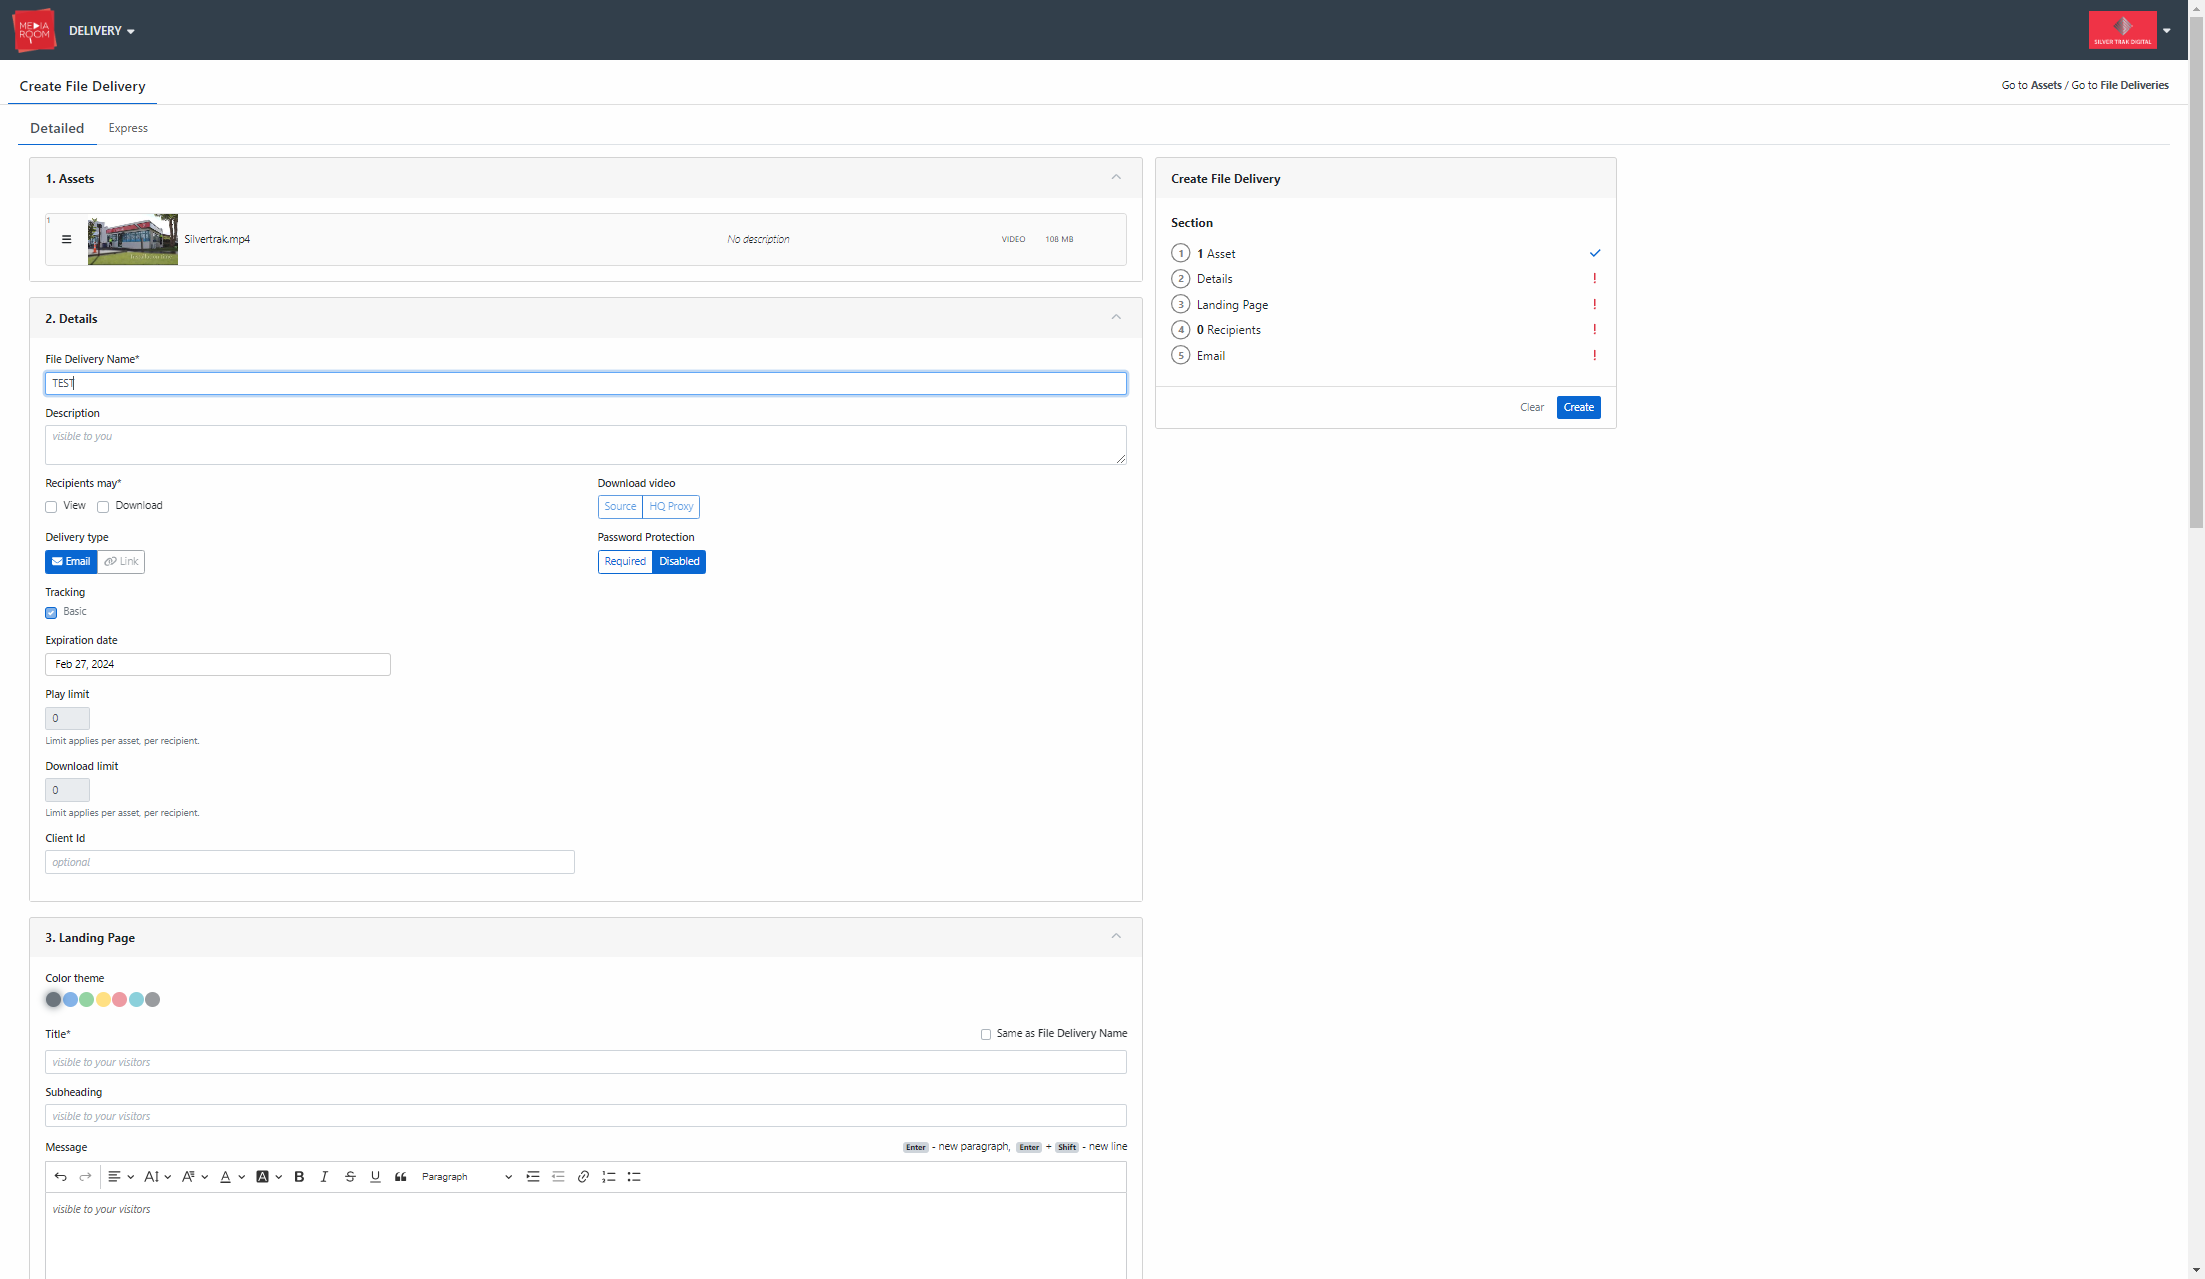
Task: Insert a bulleted list
Action: click(x=634, y=1177)
